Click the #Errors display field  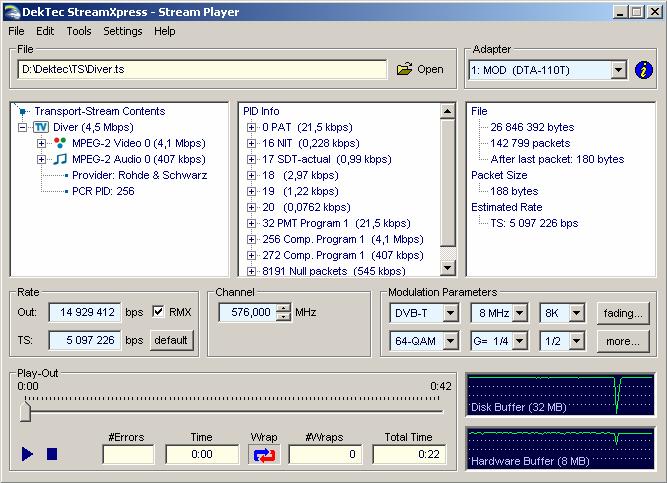(128, 454)
